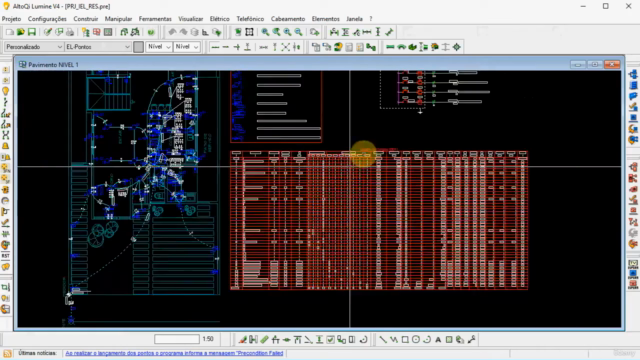Viewport: 640px width, 360px height.
Task: Click the vertical dimension measurement icon
Action: 378,32
